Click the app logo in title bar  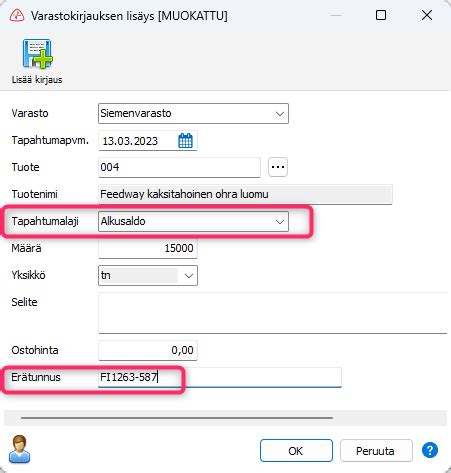coord(17,15)
